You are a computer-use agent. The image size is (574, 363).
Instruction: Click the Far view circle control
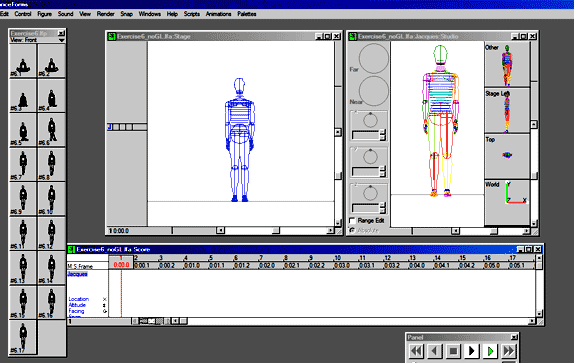point(373,59)
